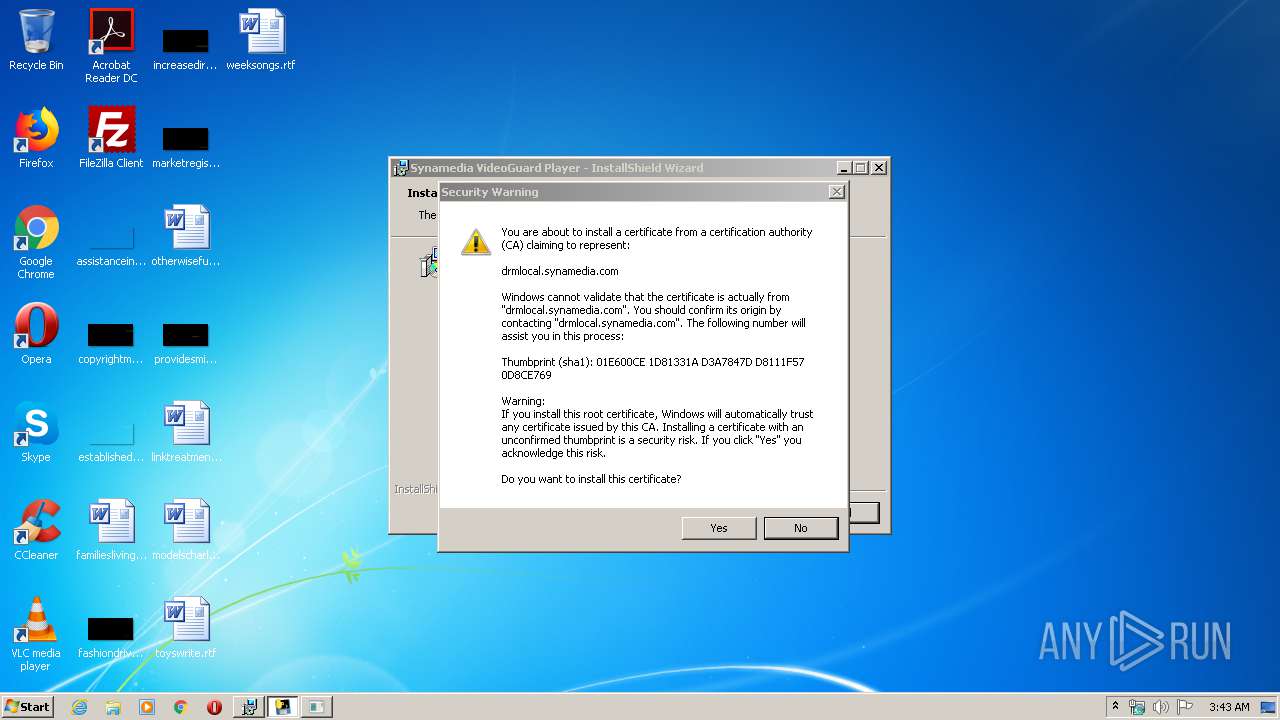The image size is (1280, 720).
Task: Open Windows Explorer from taskbar
Action: pos(113,707)
